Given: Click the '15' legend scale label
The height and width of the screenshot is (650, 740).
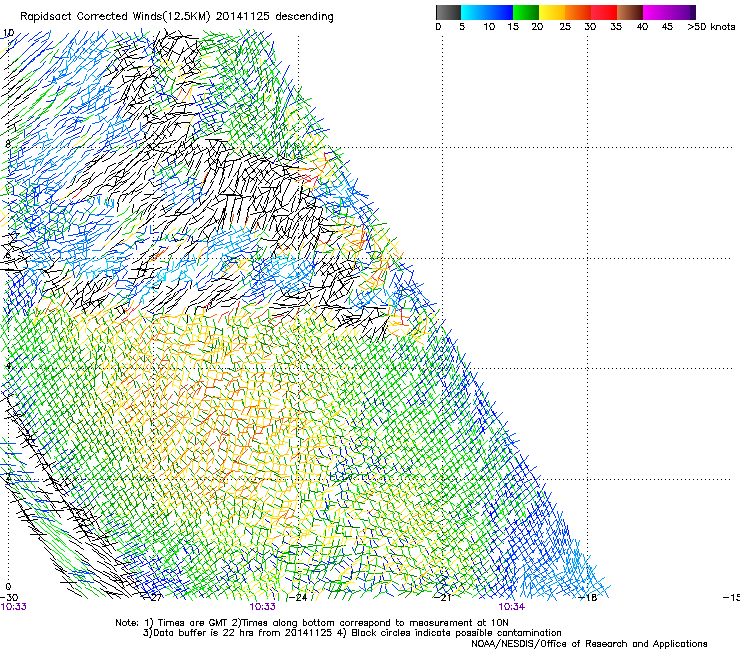Looking at the screenshot, I should pos(513,27).
